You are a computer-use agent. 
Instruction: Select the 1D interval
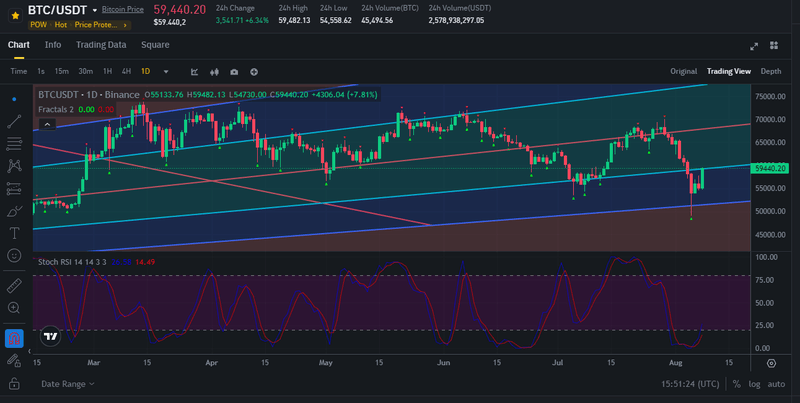pyautogui.click(x=145, y=71)
